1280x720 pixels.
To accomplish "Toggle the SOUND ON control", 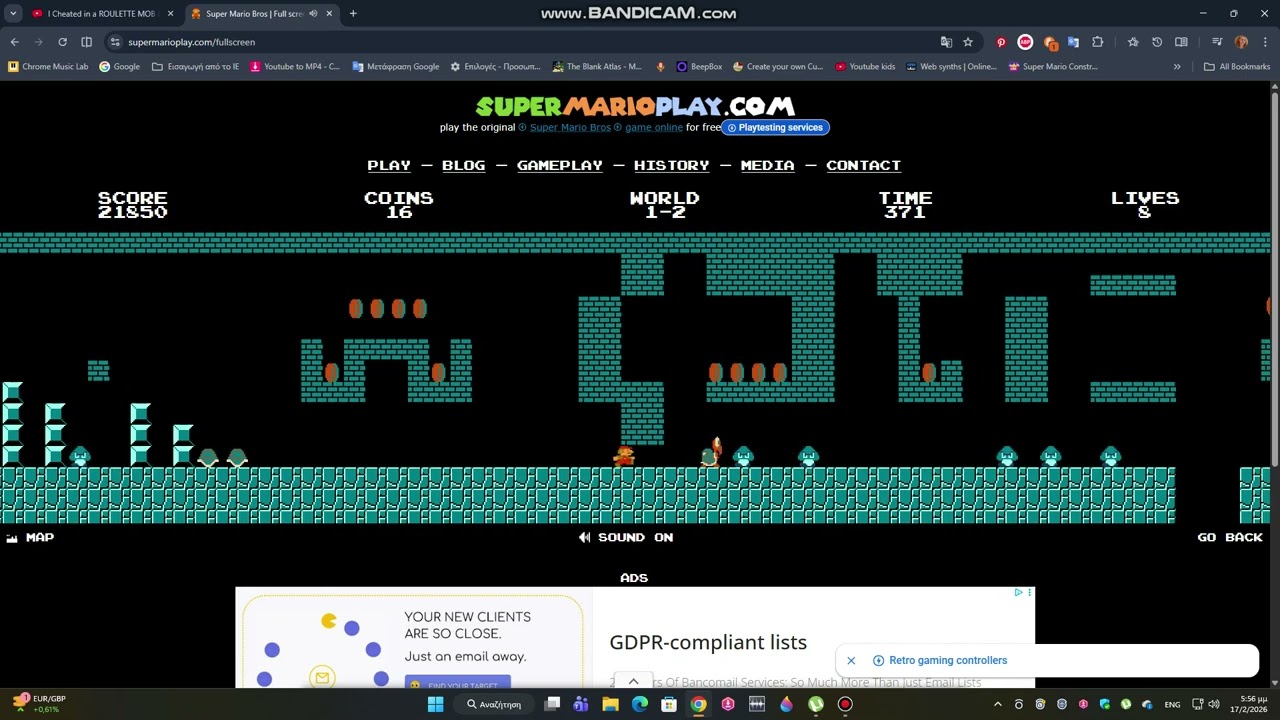I will (x=626, y=537).
